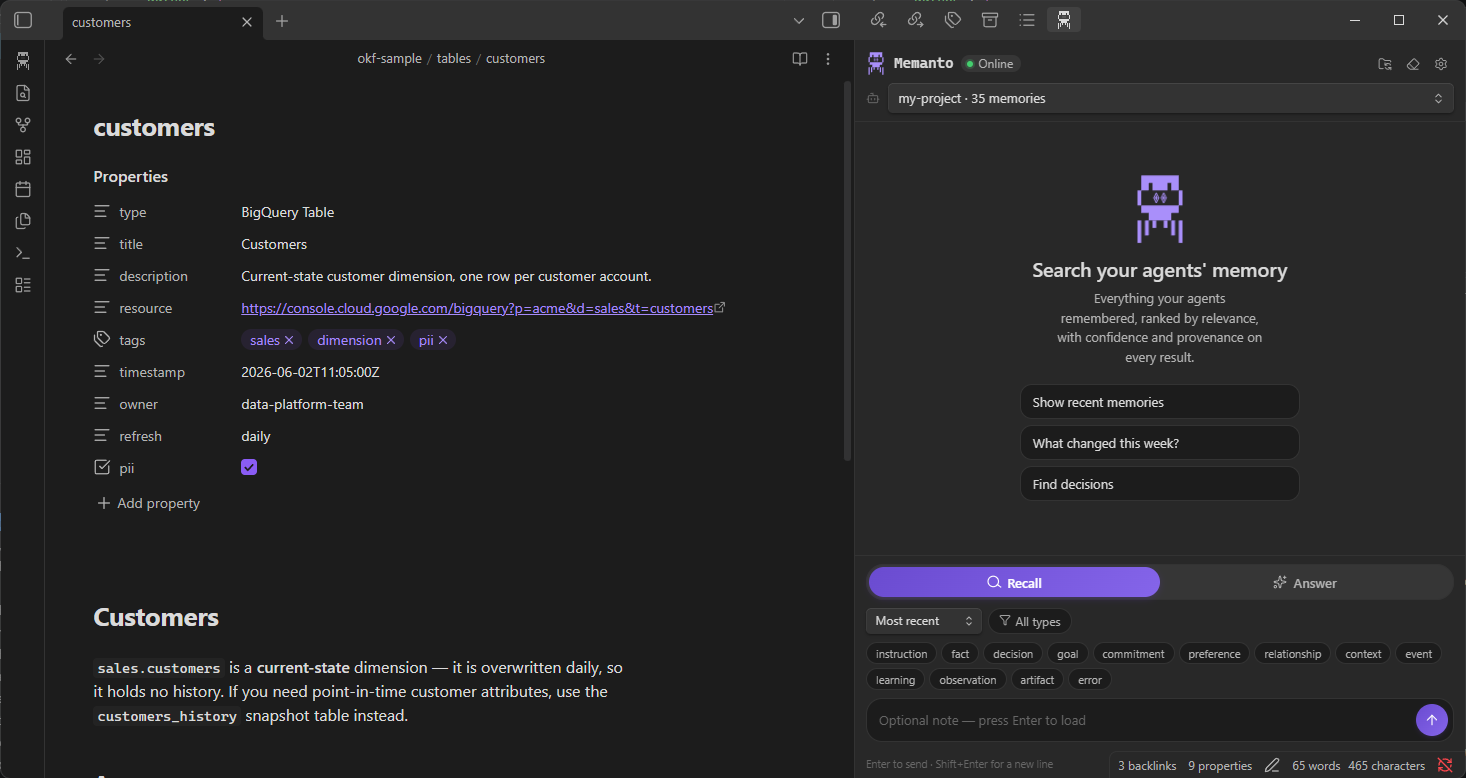
Task: Open the backlinks tab icon
Action: pos(879,20)
